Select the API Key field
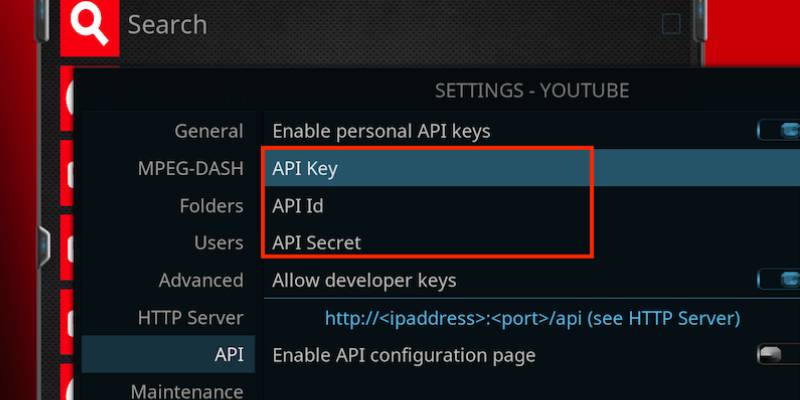 pyautogui.click(x=305, y=169)
